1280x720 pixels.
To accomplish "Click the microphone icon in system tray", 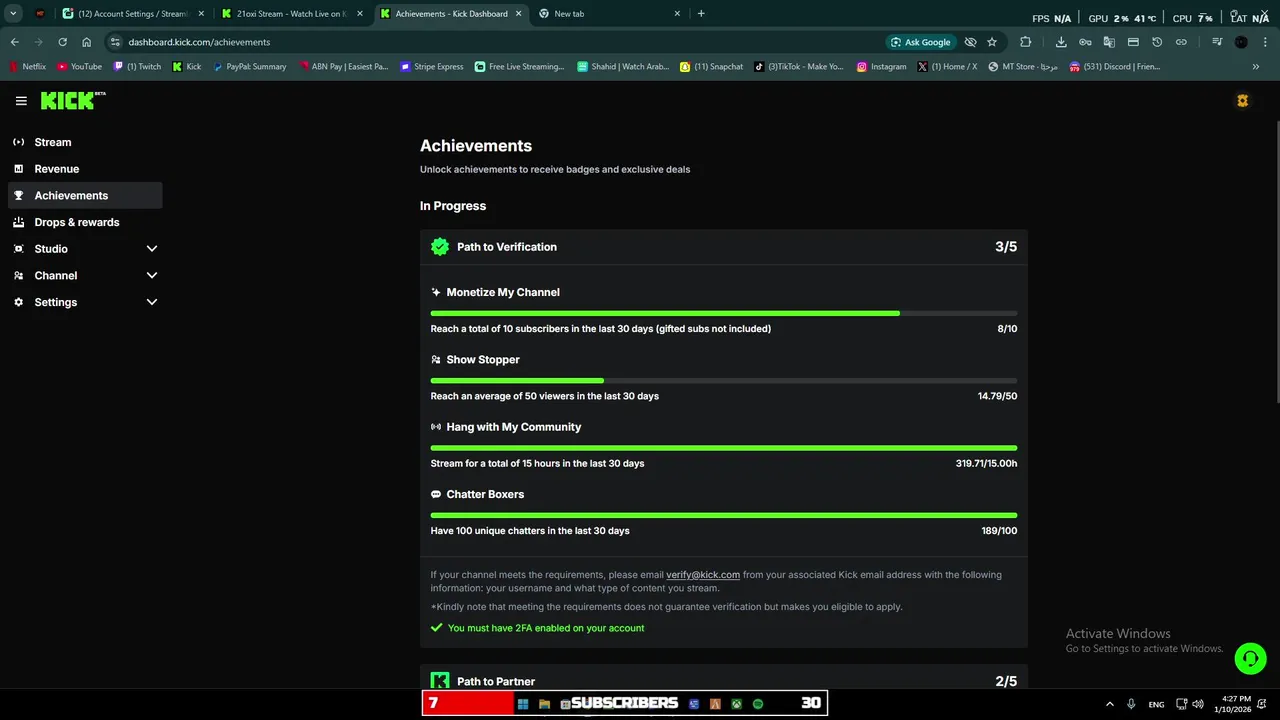I will point(1131,704).
